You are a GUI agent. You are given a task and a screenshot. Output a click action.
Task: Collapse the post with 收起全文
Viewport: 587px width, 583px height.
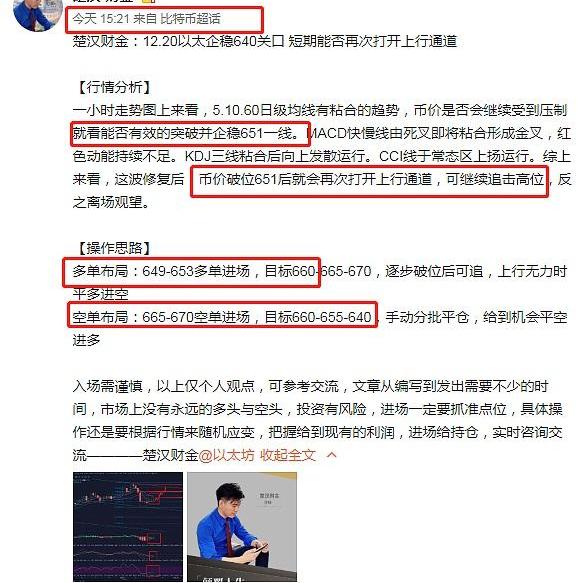tap(288, 455)
